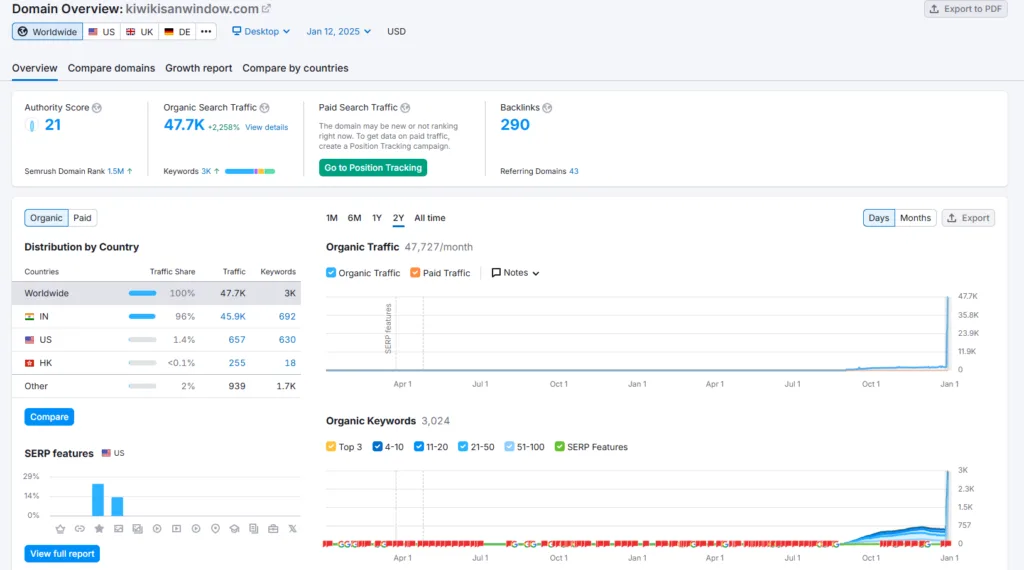Toggle the Top 3 keywords checkbox
This screenshot has width=1024, height=570.
tap(331, 447)
